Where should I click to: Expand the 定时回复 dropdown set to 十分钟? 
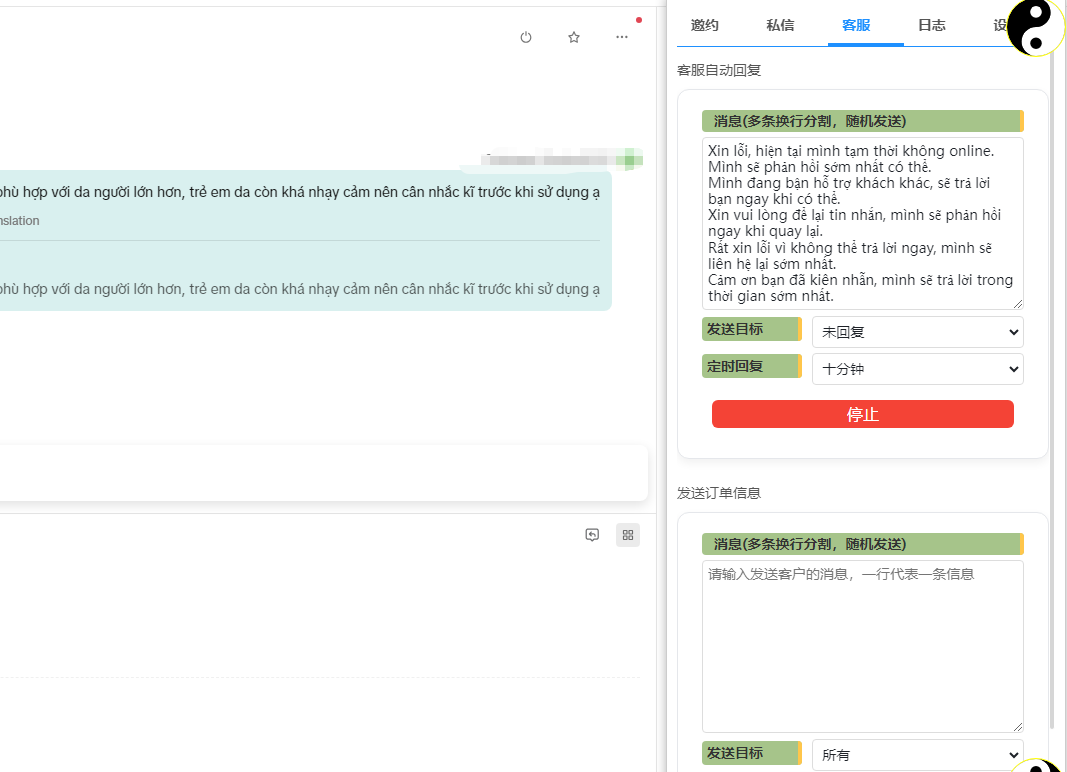(917, 369)
